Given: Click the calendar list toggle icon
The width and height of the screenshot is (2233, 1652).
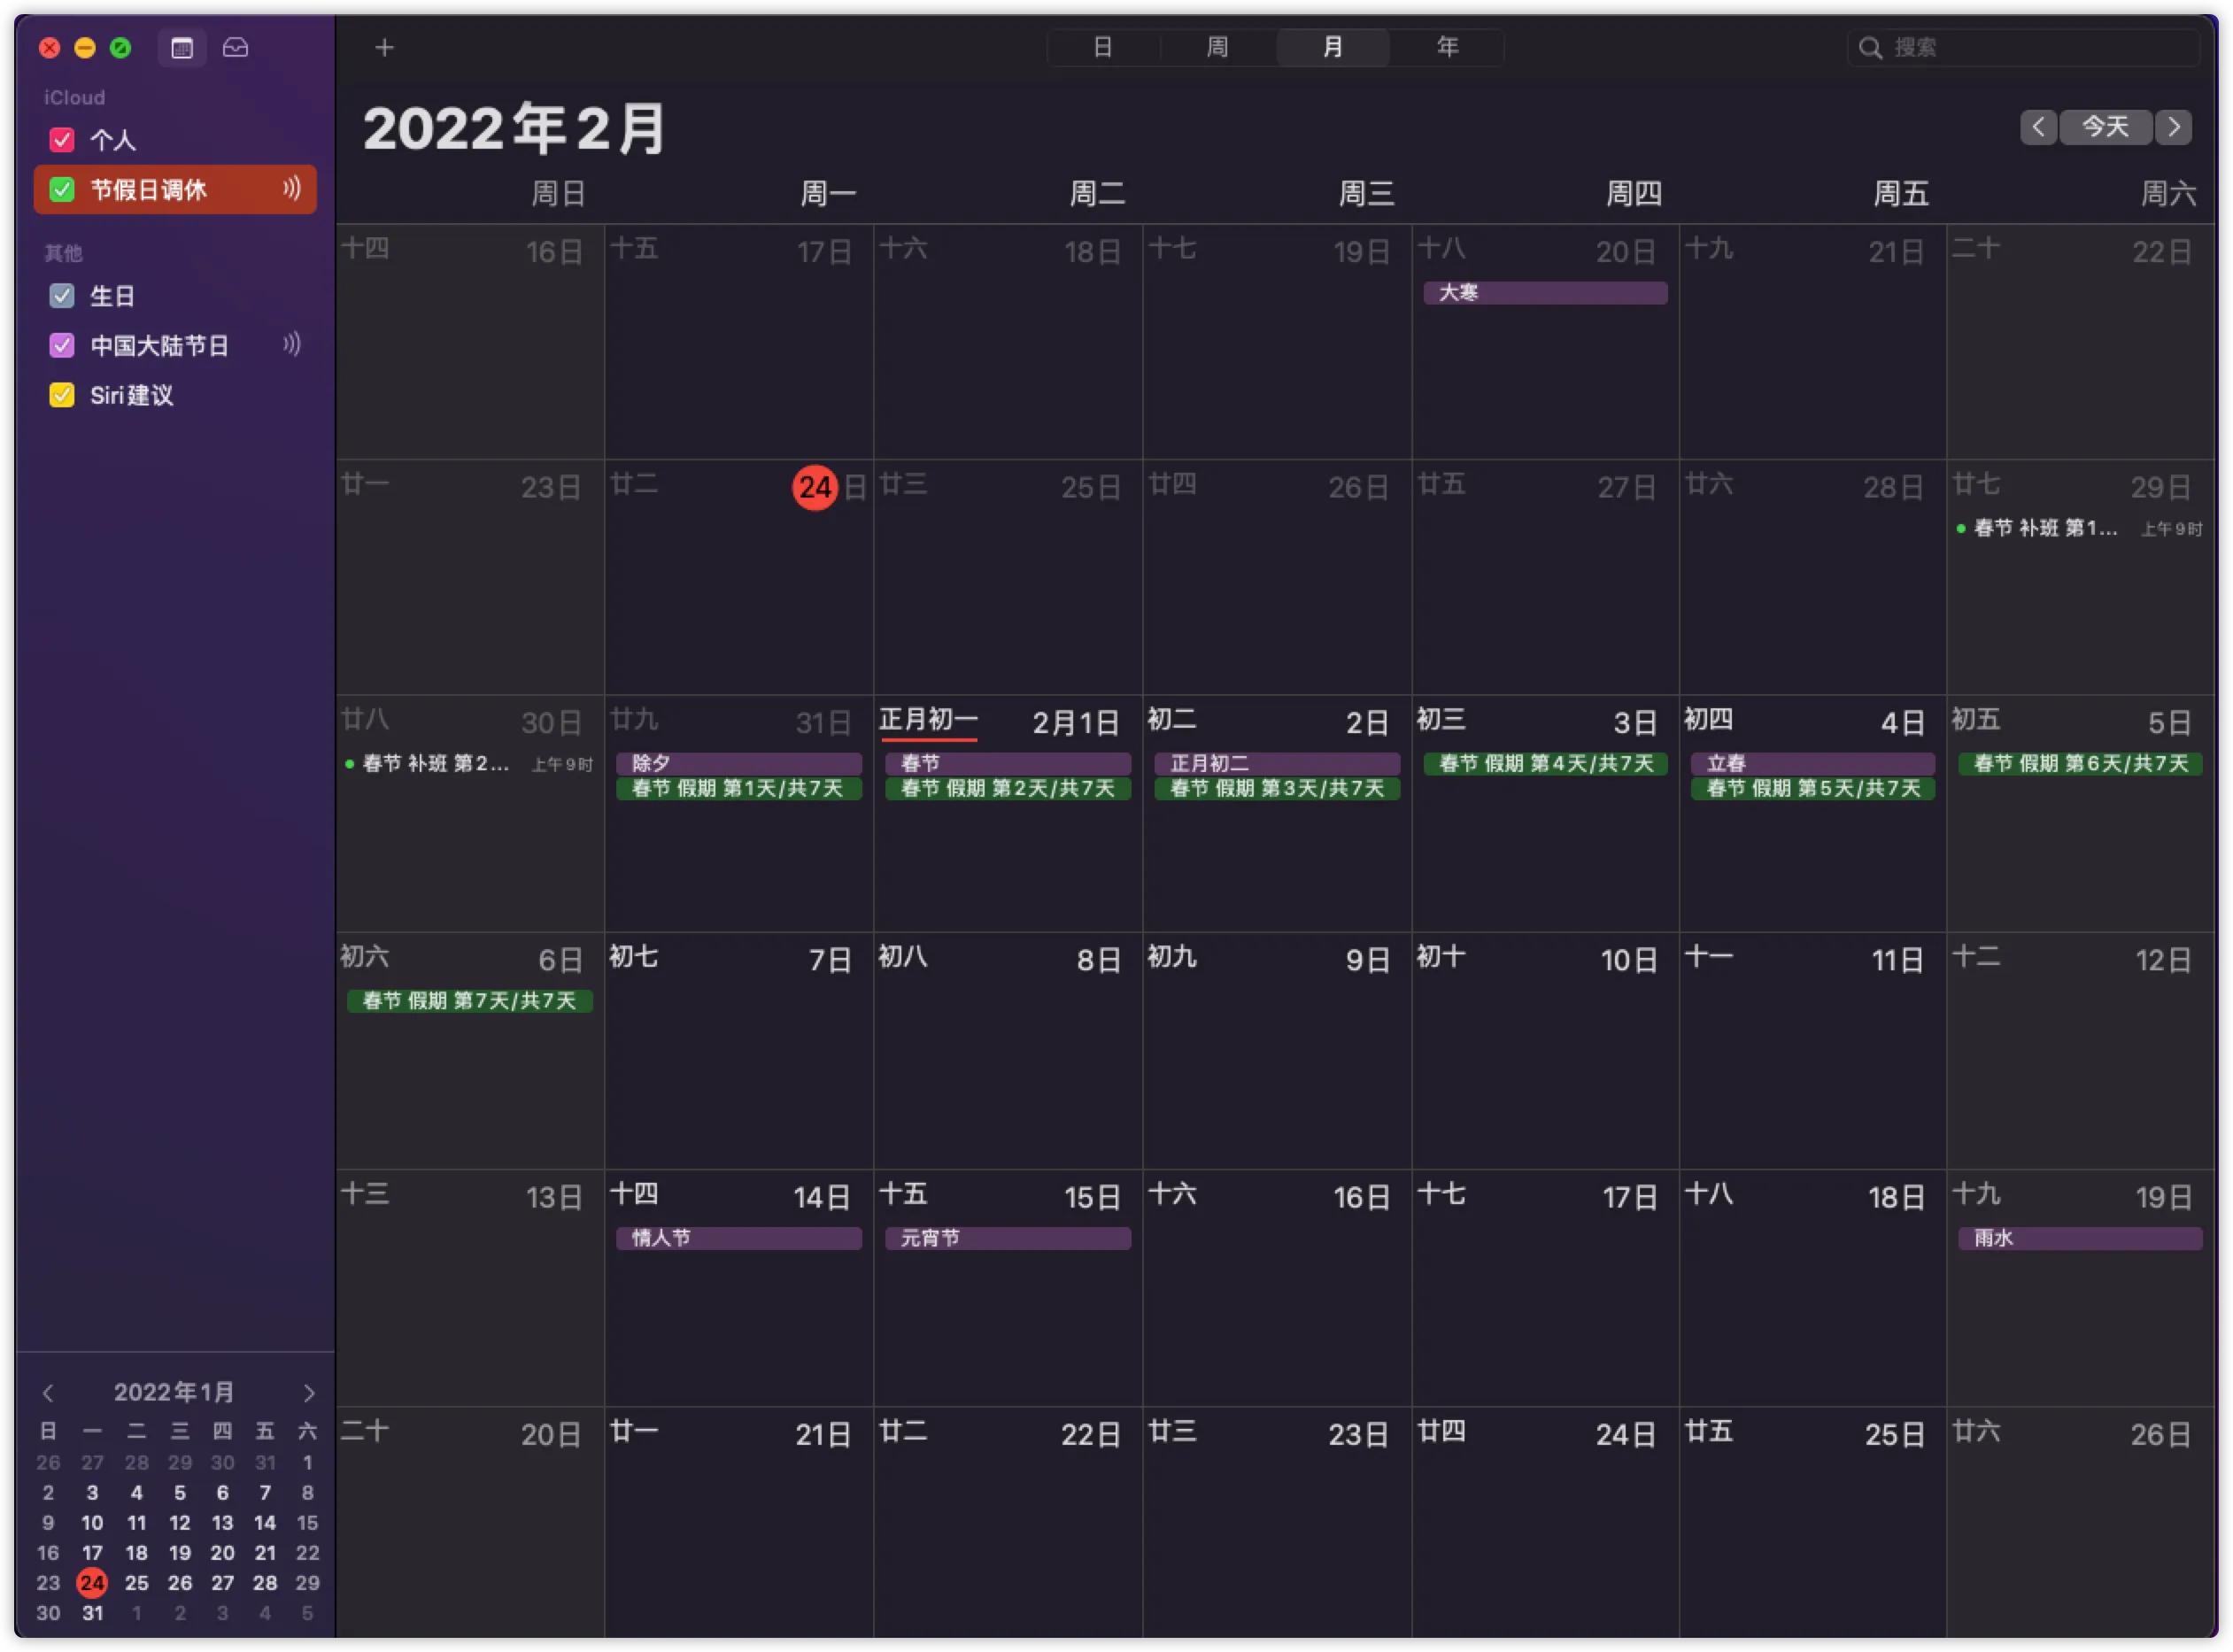Looking at the screenshot, I should click(x=182, y=47).
